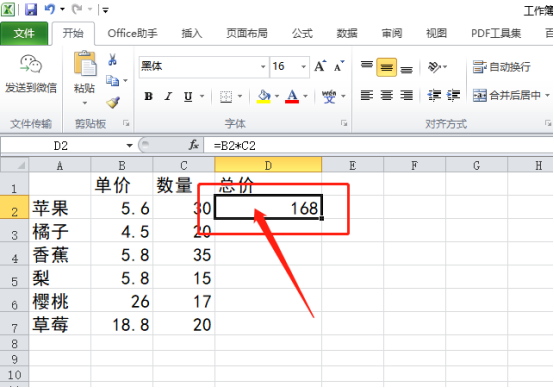Switch to the 审阅 tab

click(x=392, y=33)
